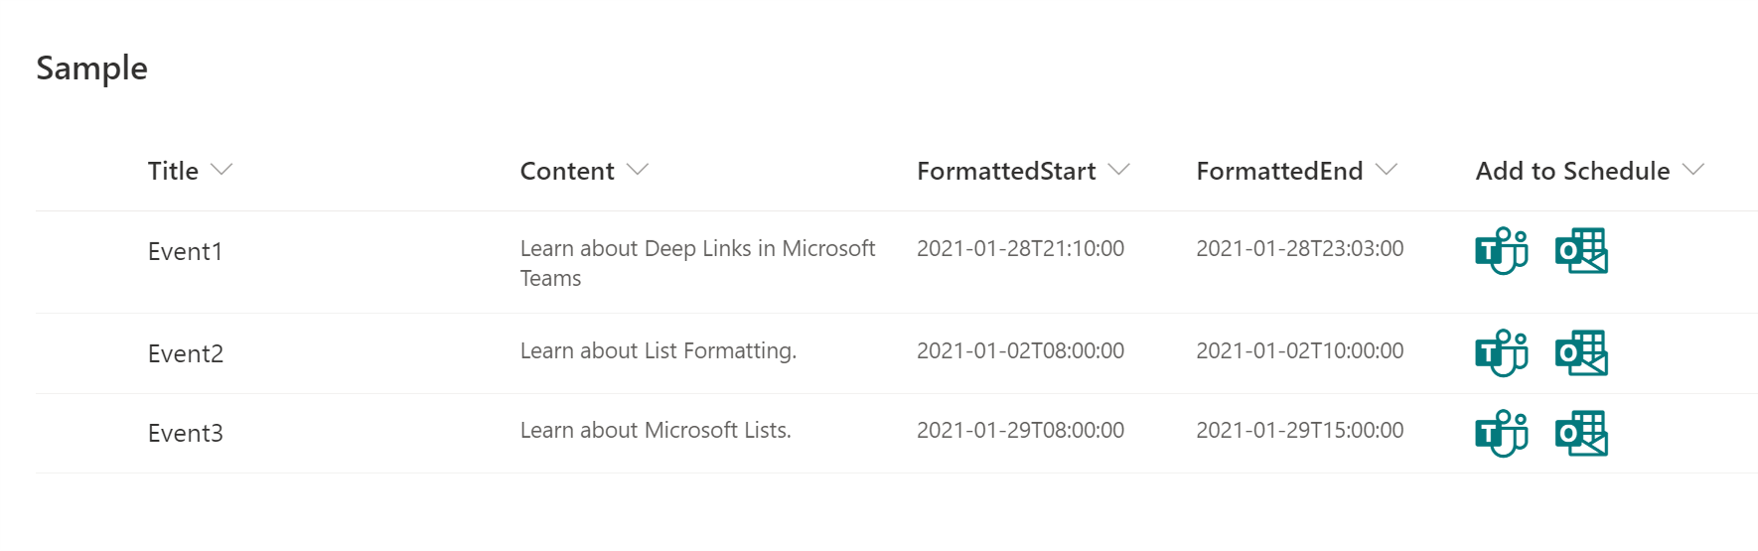Click the Sample list heading
The width and height of the screenshot is (1758, 551).
(92, 68)
